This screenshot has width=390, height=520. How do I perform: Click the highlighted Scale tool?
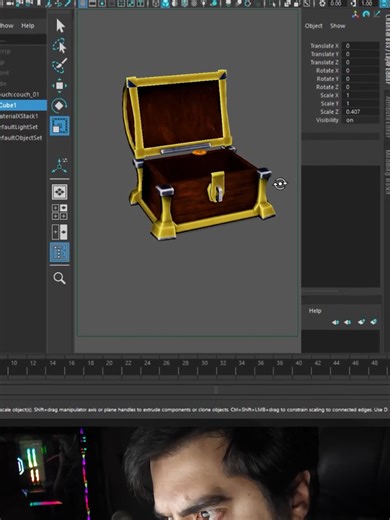coord(60,126)
